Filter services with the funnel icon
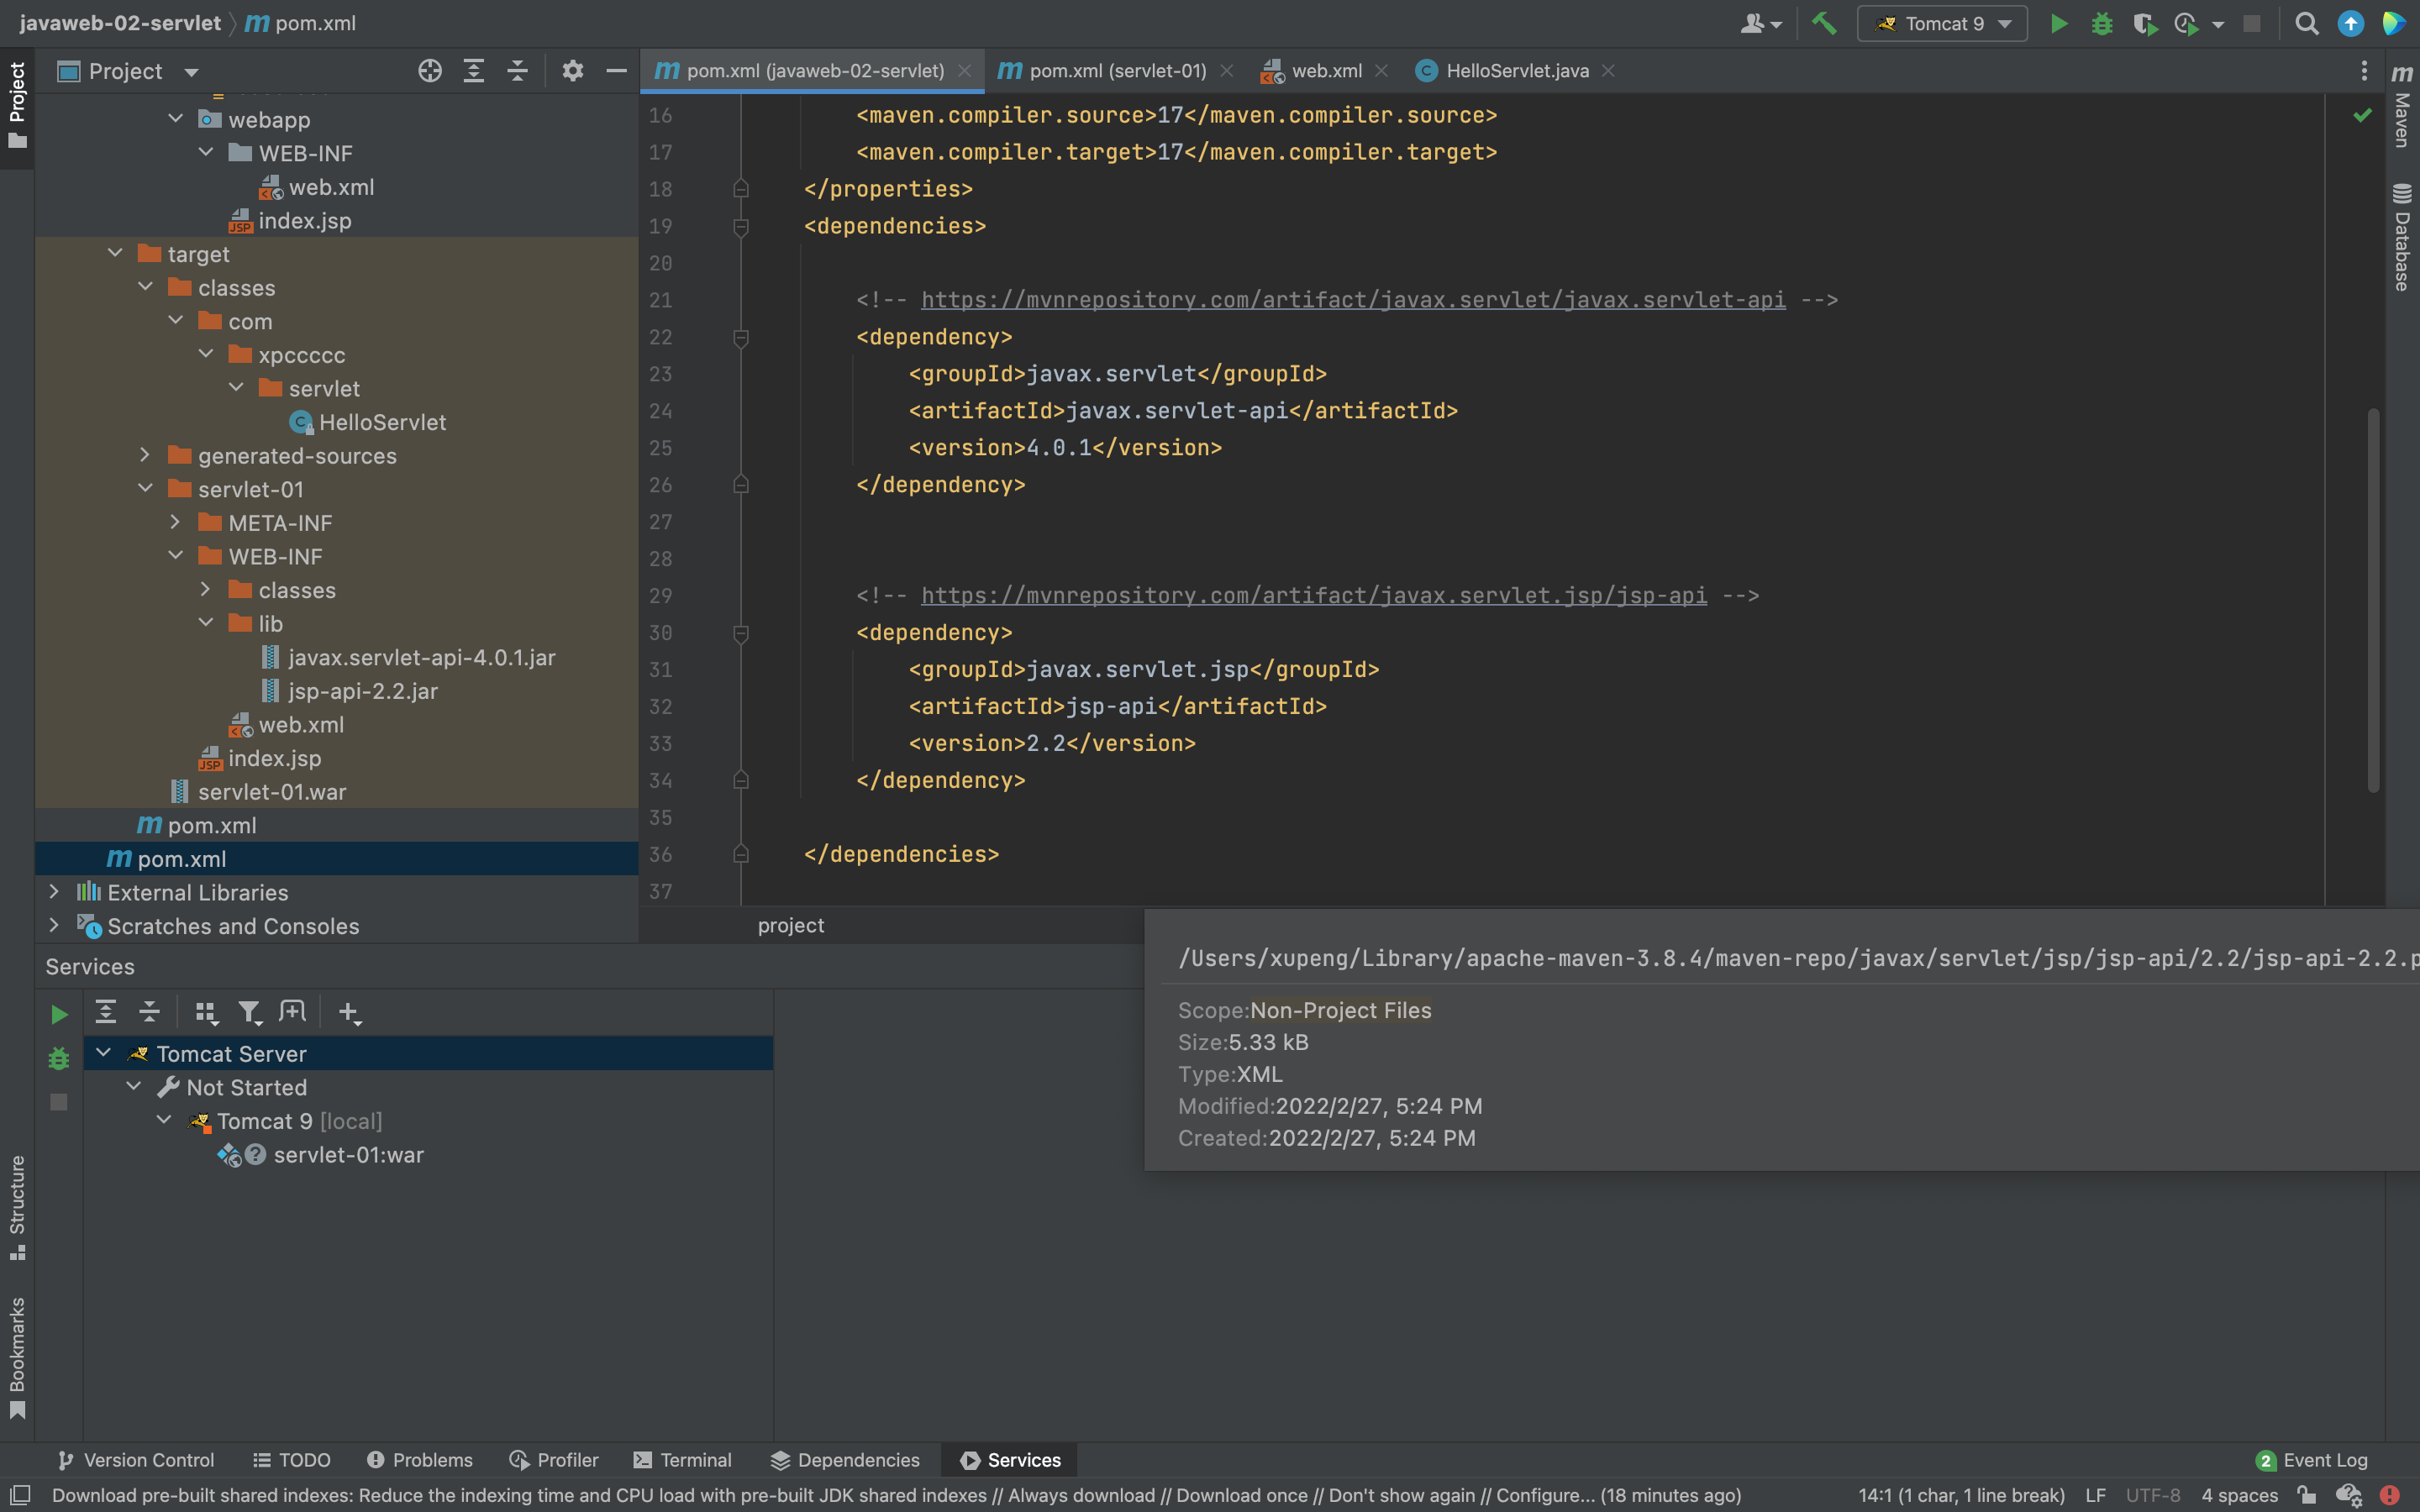Viewport: 2420px width, 1512px height. pyautogui.click(x=250, y=1013)
